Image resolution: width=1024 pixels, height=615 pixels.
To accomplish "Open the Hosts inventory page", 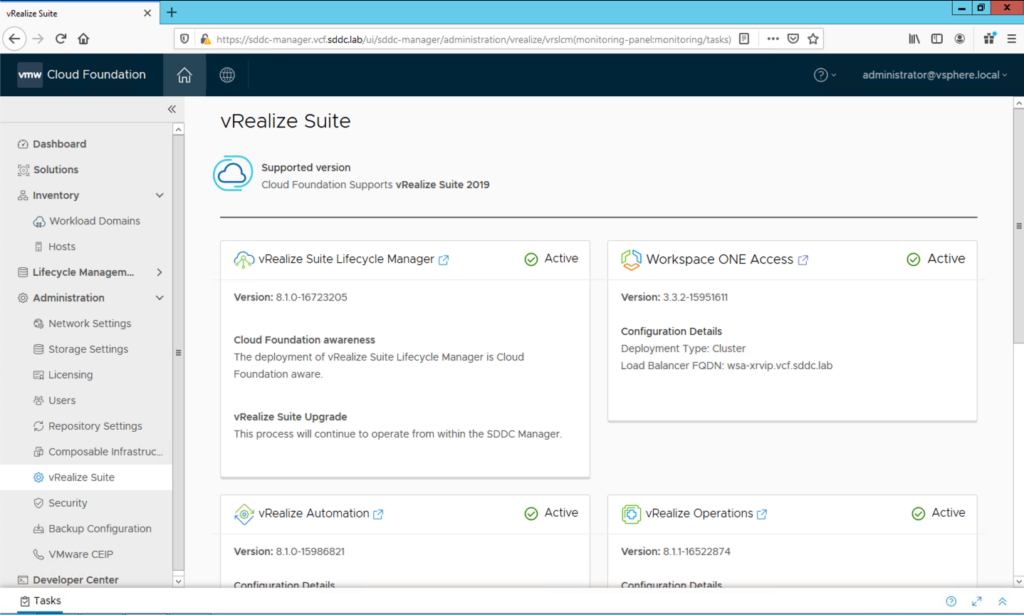I will point(64,246).
